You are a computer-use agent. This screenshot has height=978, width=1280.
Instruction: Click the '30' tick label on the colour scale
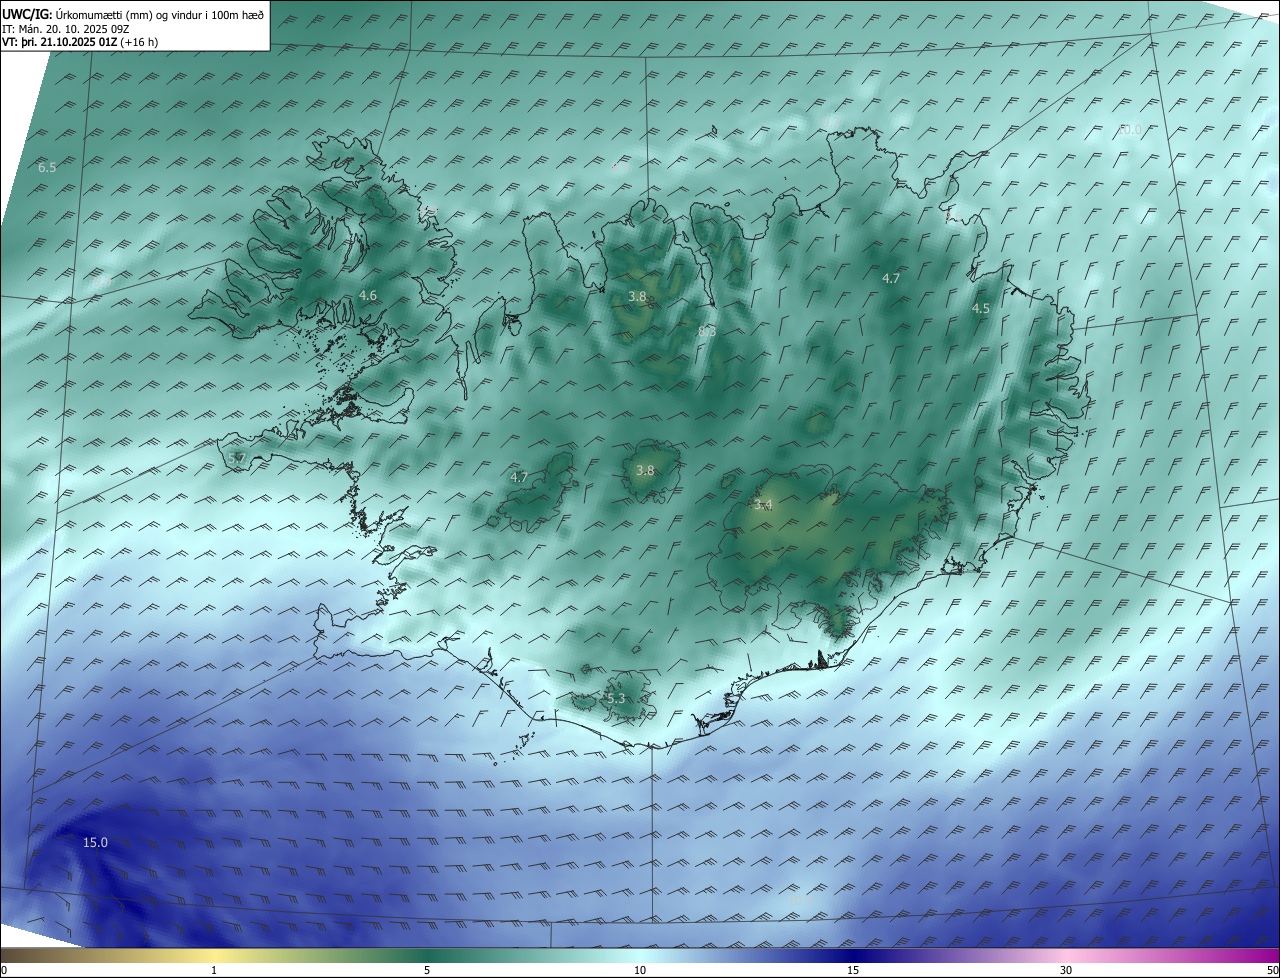coord(1066,970)
